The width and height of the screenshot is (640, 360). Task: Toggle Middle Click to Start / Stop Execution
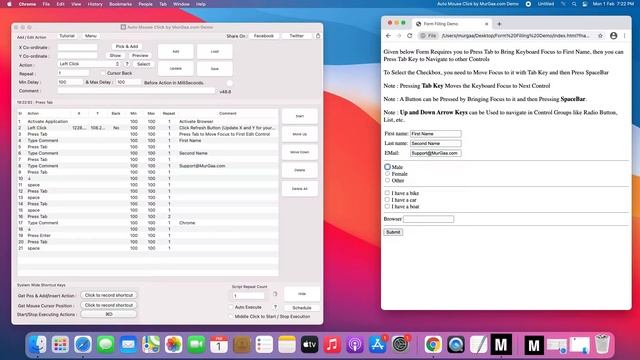231,316
